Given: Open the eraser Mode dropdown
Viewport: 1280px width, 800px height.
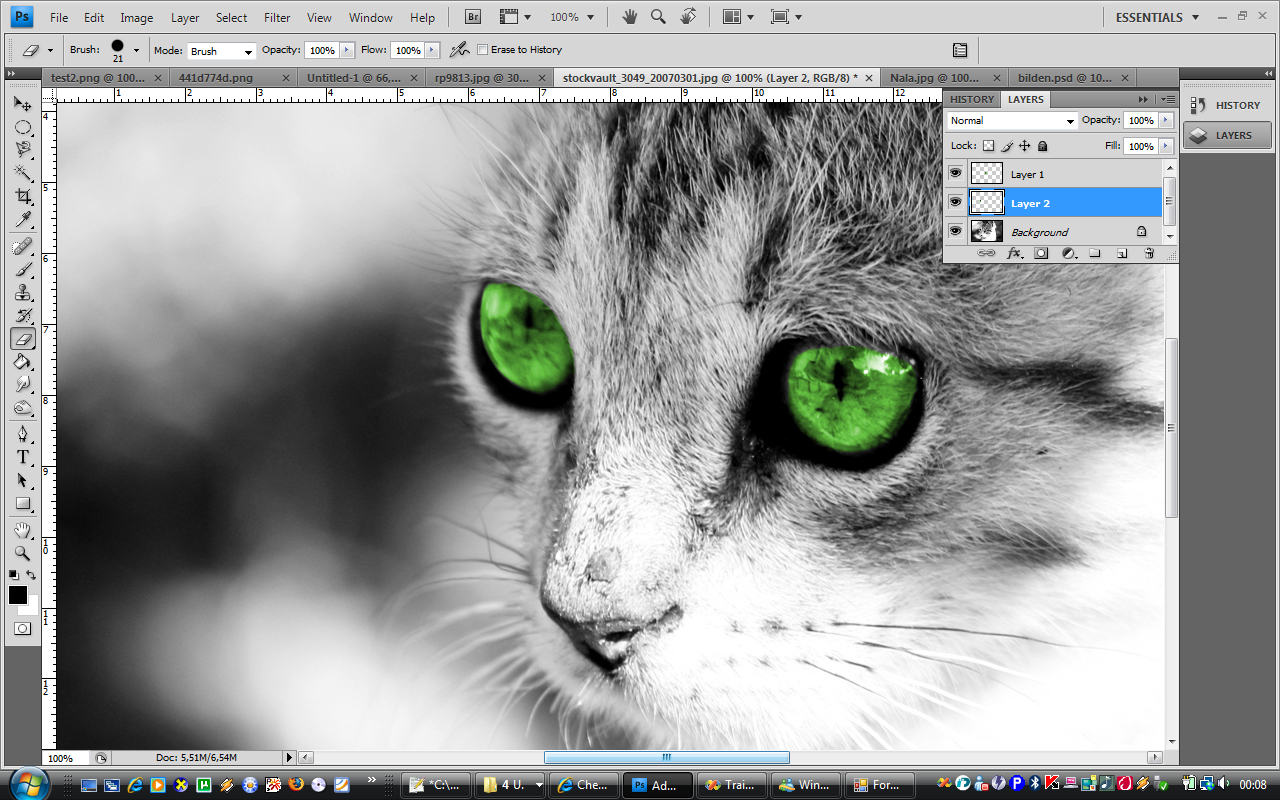Looking at the screenshot, I should [x=221, y=51].
